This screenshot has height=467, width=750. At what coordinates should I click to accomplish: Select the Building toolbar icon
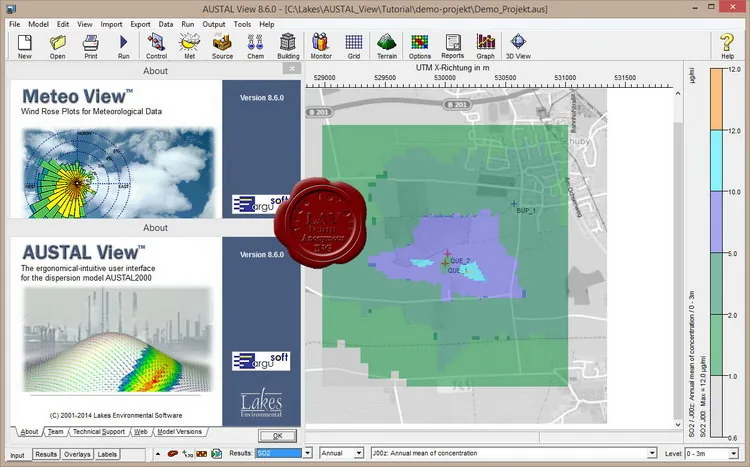coord(288,46)
